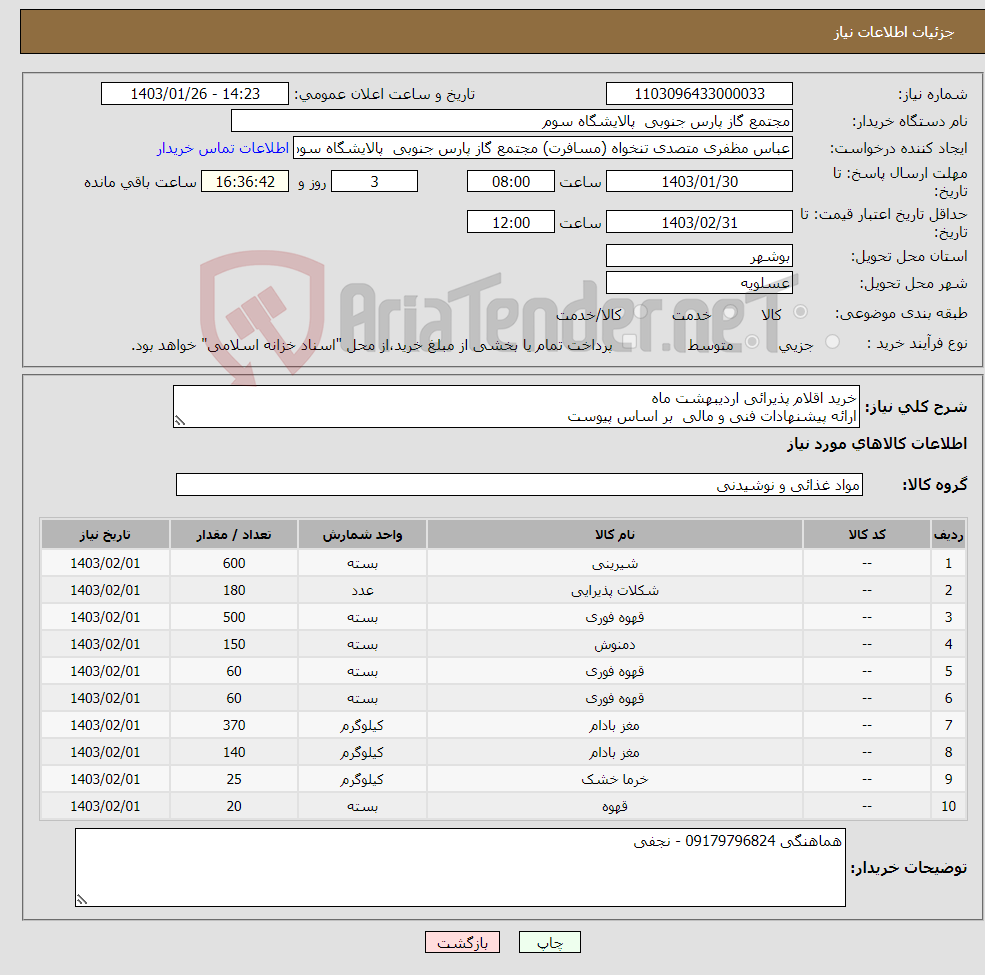Viewport: 985px width, 975px height.
Task: Click the item name شیرینی in row 1
Action: tap(615, 564)
